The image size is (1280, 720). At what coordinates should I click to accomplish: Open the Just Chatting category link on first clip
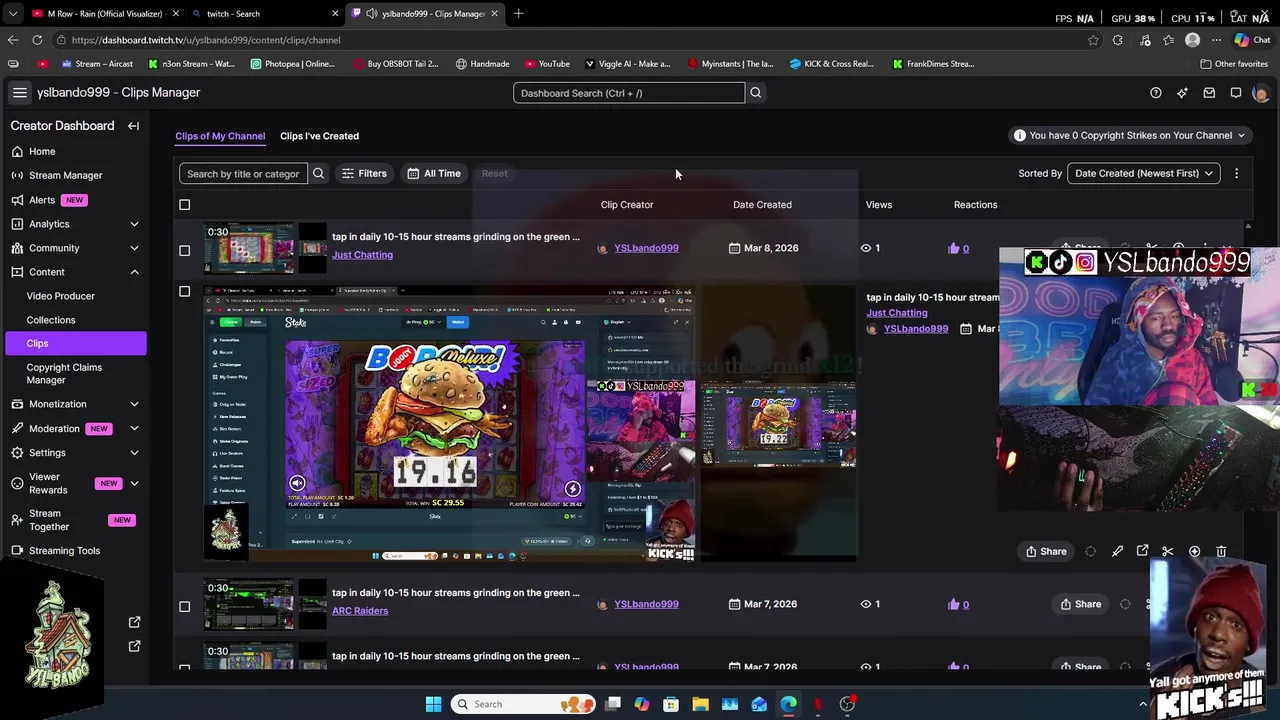coord(362,255)
